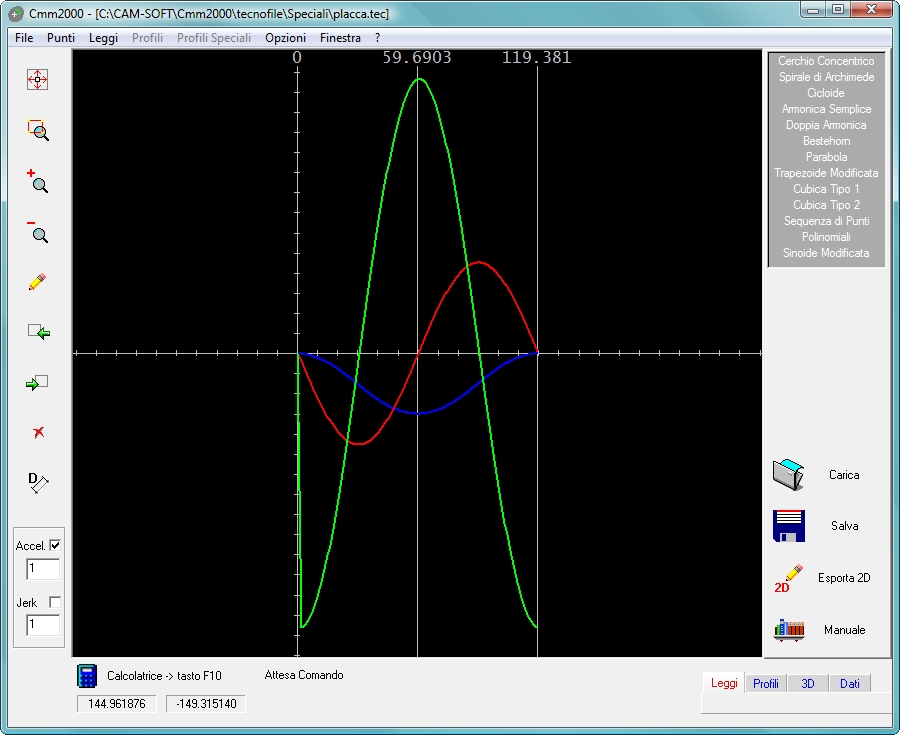Click the Manuale label

point(844,630)
